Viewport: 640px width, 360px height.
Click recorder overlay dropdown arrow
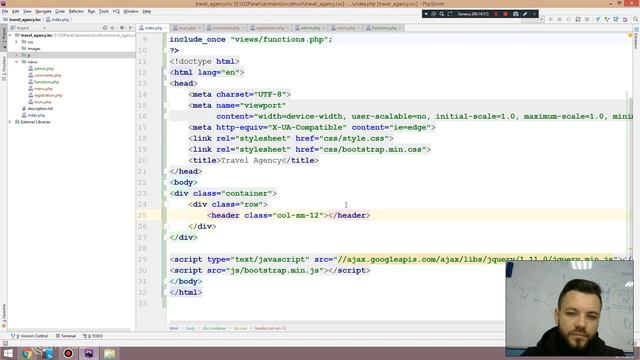426,14
